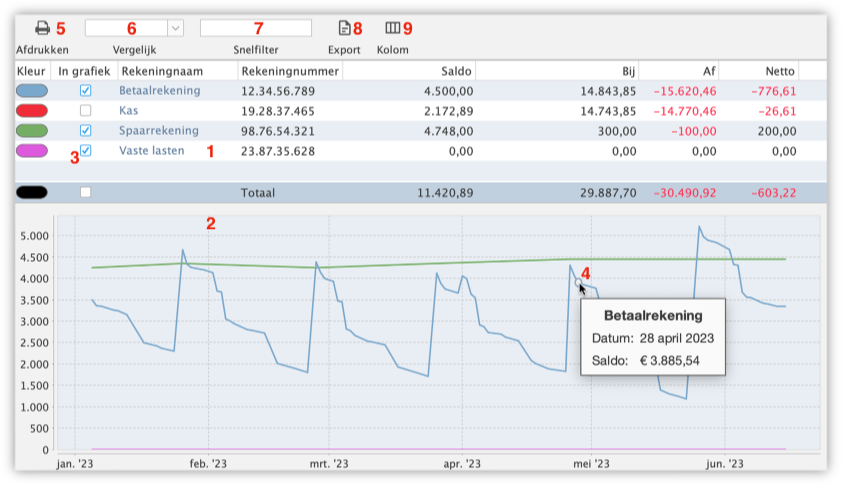
Task: Open the Kolom columns icon
Action: (x=392, y=28)
